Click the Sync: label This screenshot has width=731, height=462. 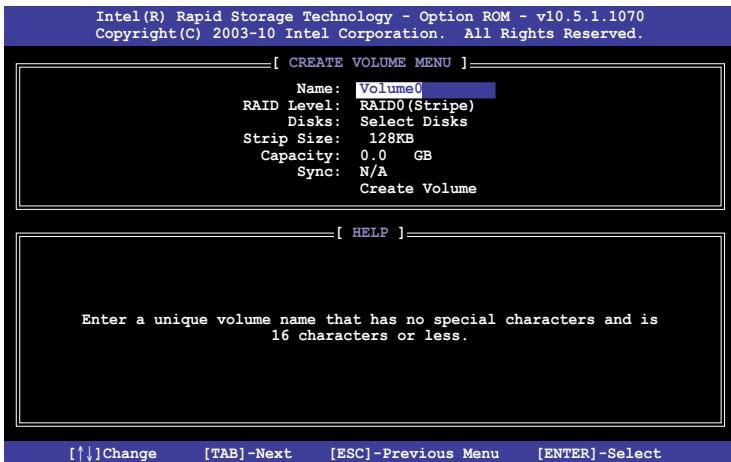(318, 172)
